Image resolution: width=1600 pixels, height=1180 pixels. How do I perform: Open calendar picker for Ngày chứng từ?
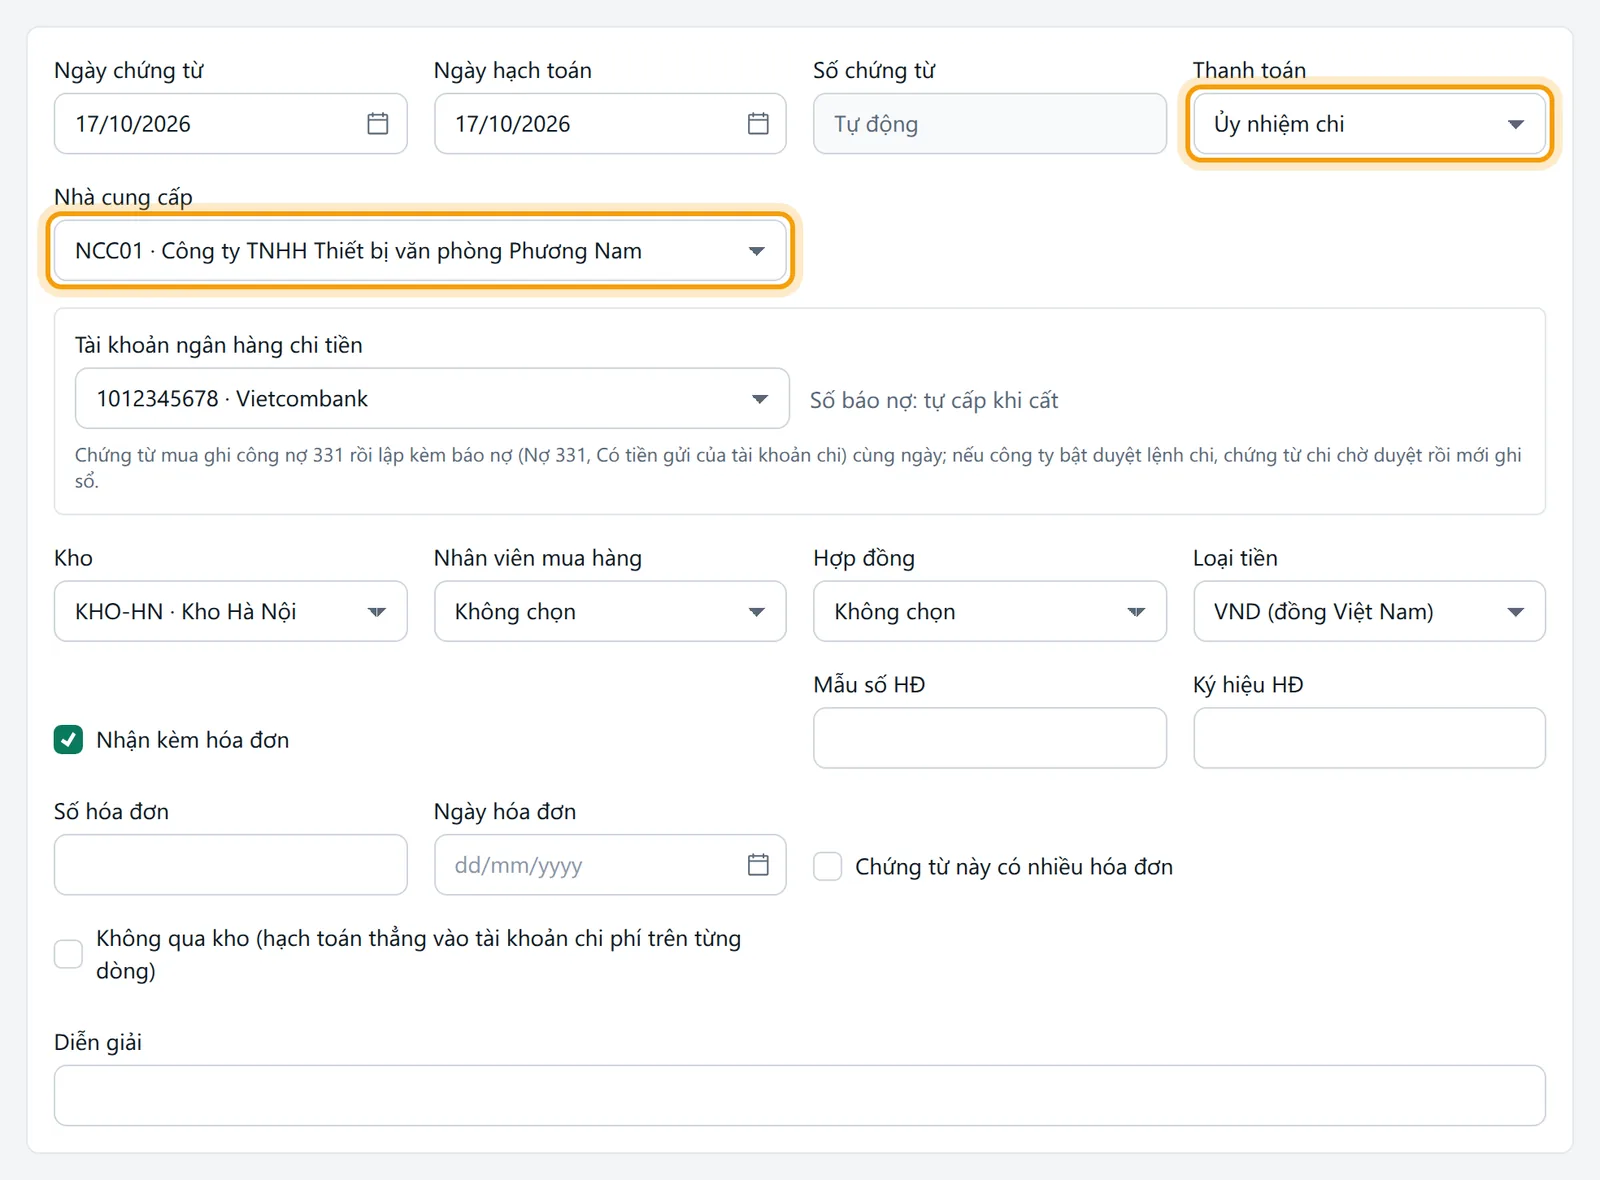pos(378,124)
